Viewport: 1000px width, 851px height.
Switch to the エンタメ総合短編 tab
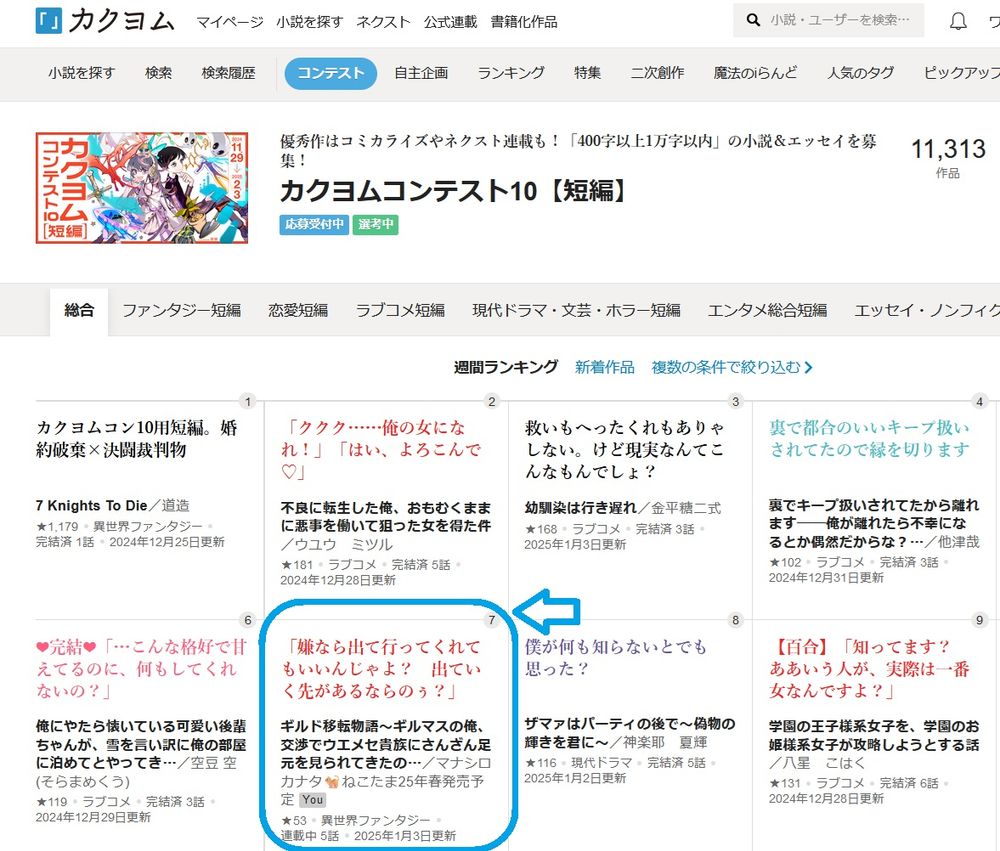[768, 311]
